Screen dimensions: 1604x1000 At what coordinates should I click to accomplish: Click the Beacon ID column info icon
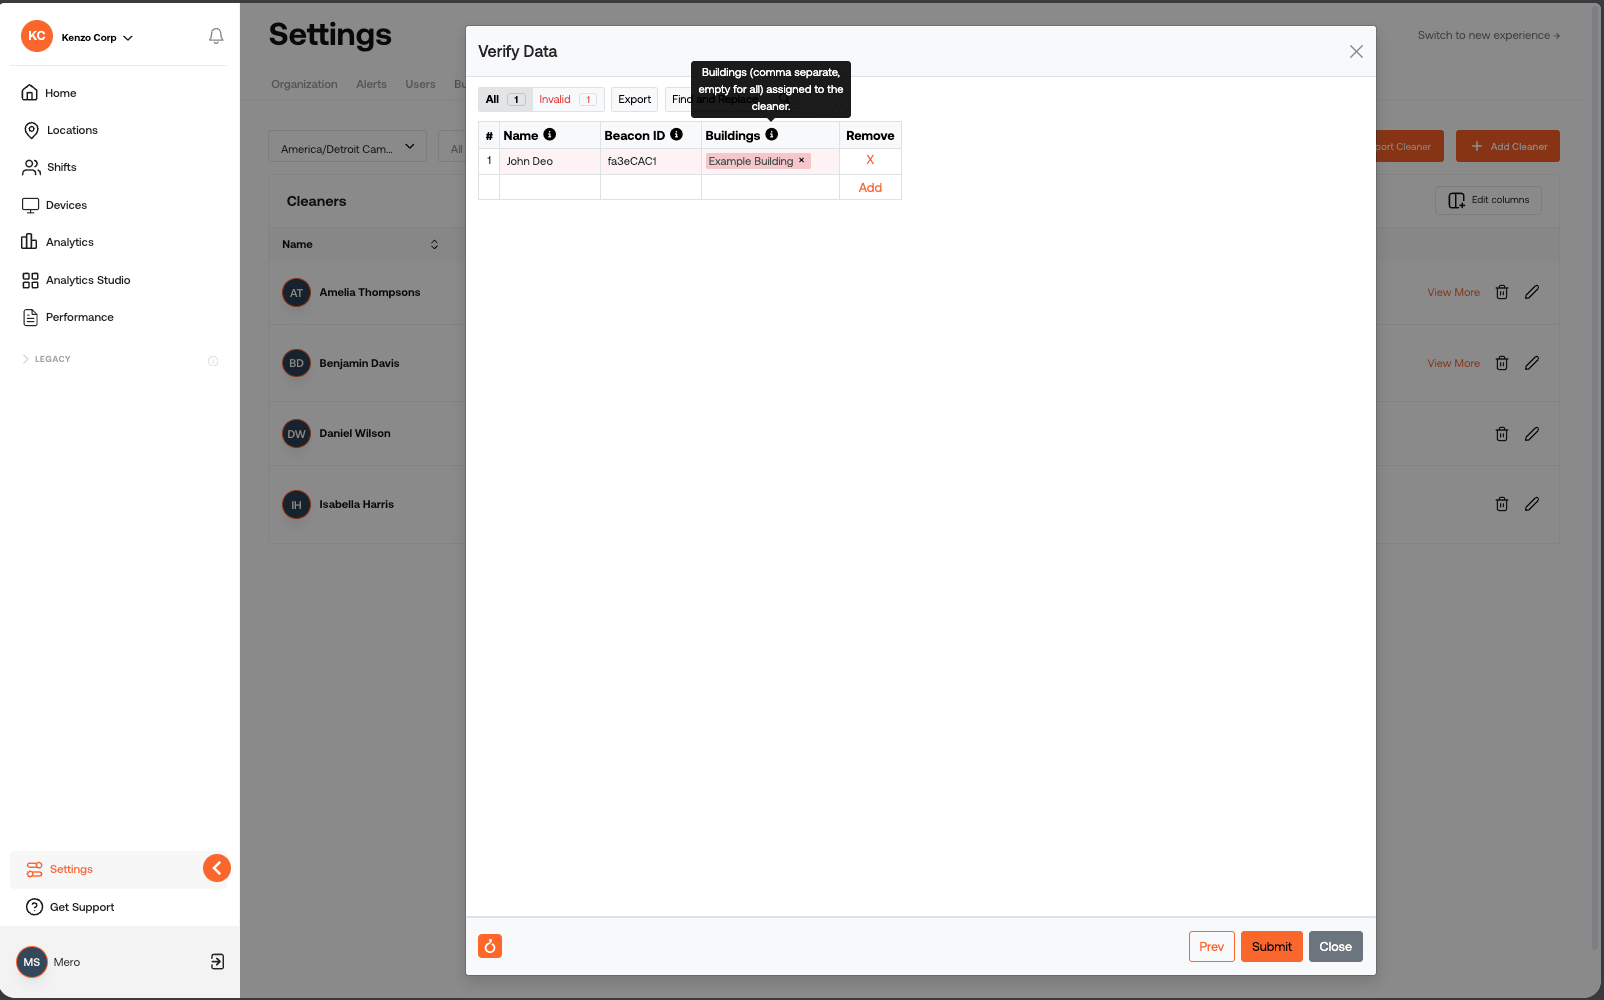click(x=677, y=134)
